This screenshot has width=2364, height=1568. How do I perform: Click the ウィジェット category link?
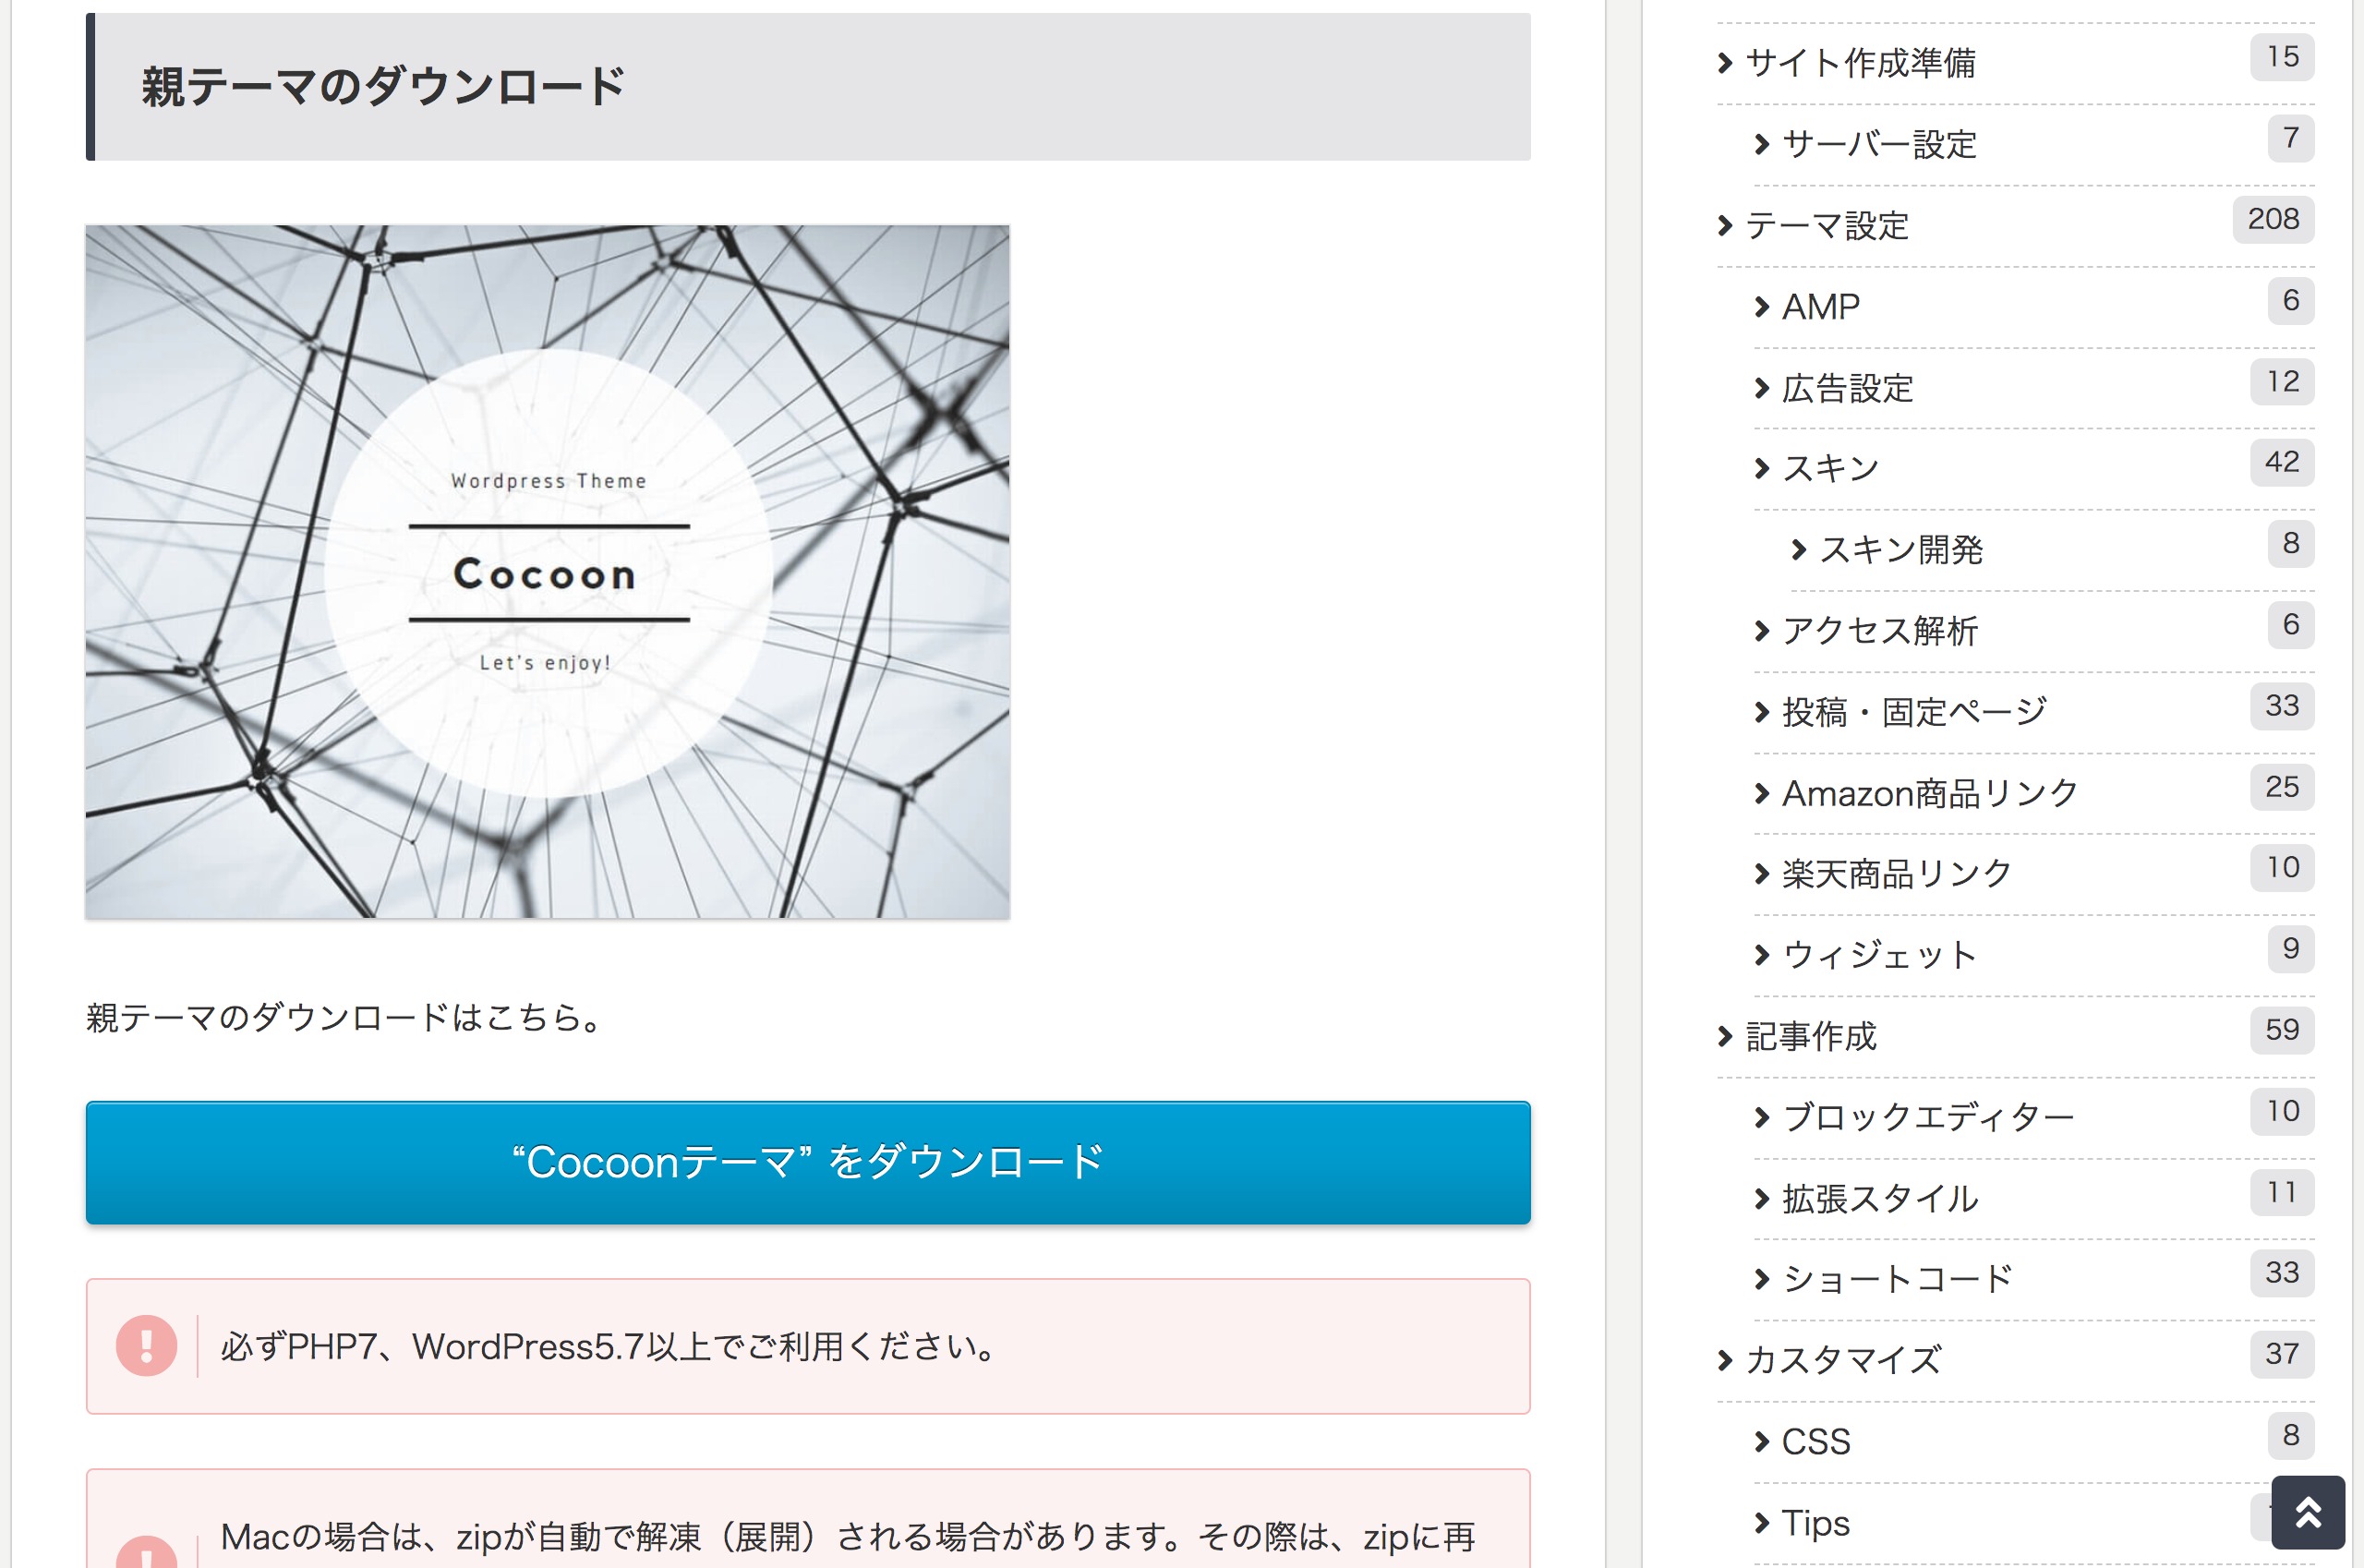pos(1878,955)
